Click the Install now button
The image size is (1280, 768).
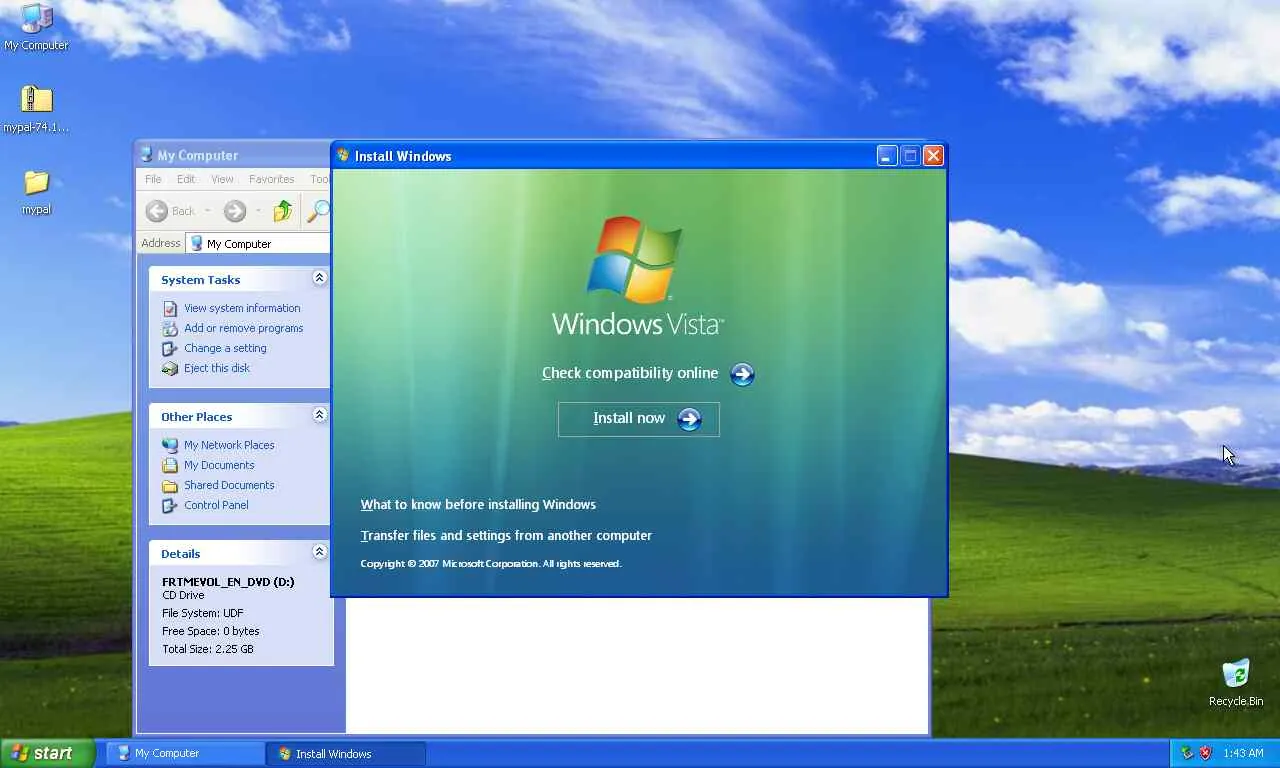tap(639, 419)
